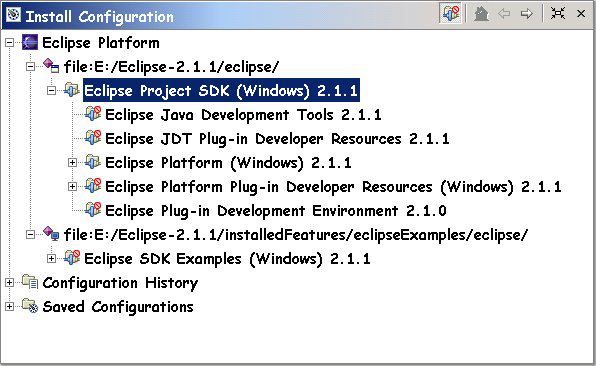The width and height of the screenshot is (596, 366).
Task: Select Eclipse JDT Plug-in Developer Resources 2.1.1
Action: point(277,139)
